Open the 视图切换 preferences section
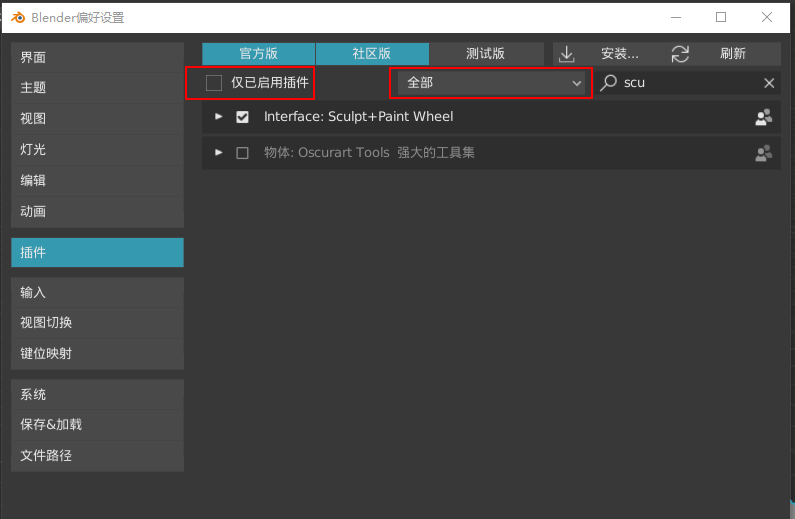The height and width of the screenshot is (519, 795). pyautogui.click(x=97, y=323)
